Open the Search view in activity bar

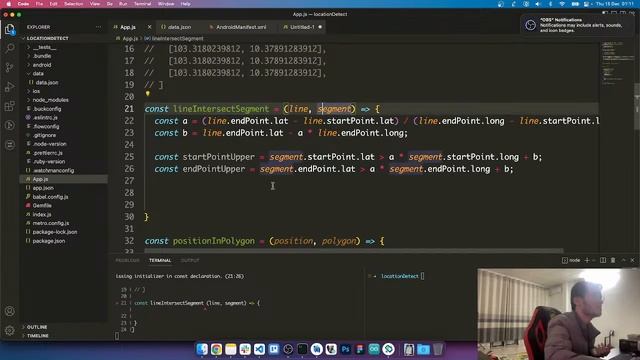coord(10,48)
